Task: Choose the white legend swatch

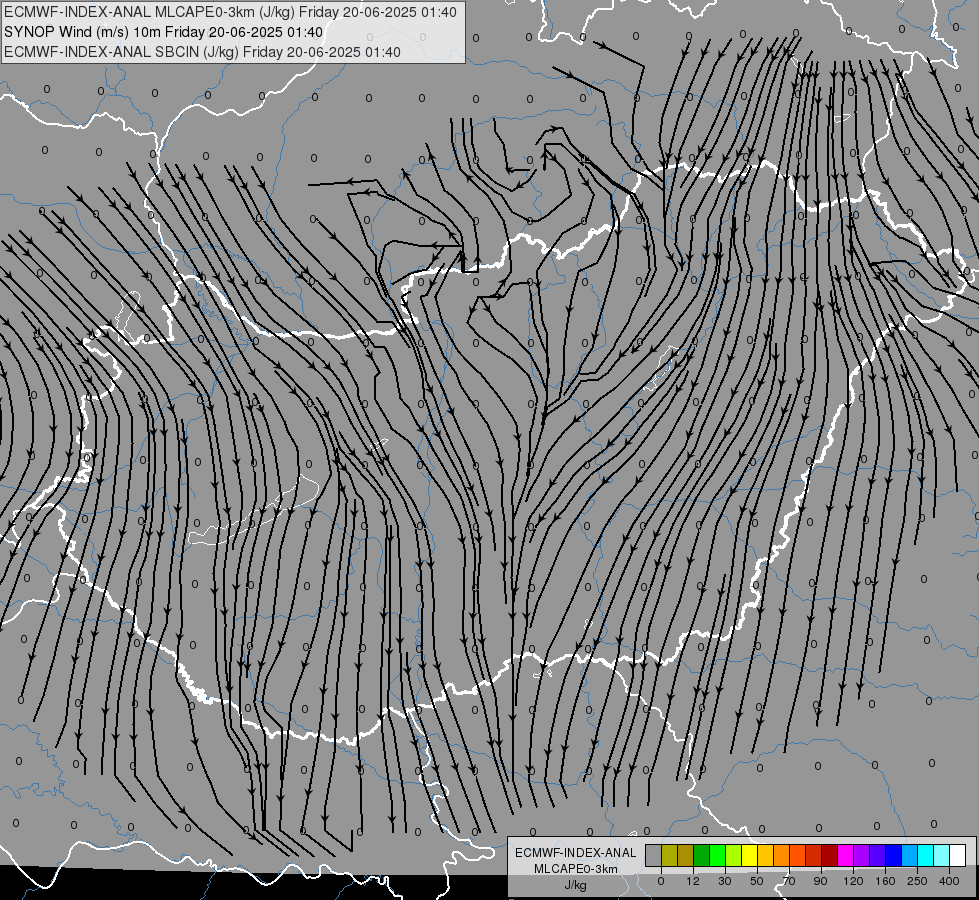Action: pyautogui.click(x=958, y=856)
